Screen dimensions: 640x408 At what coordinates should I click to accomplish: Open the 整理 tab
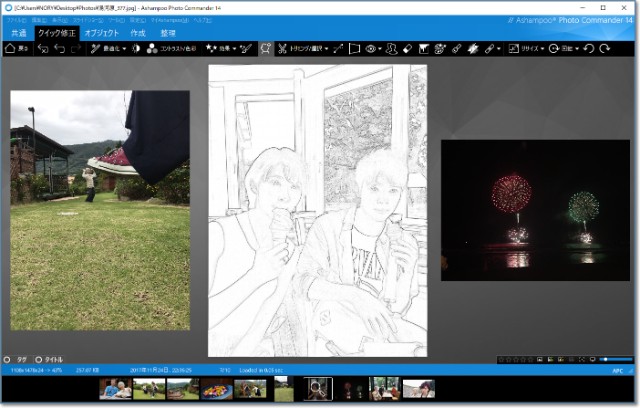[167, 33]
